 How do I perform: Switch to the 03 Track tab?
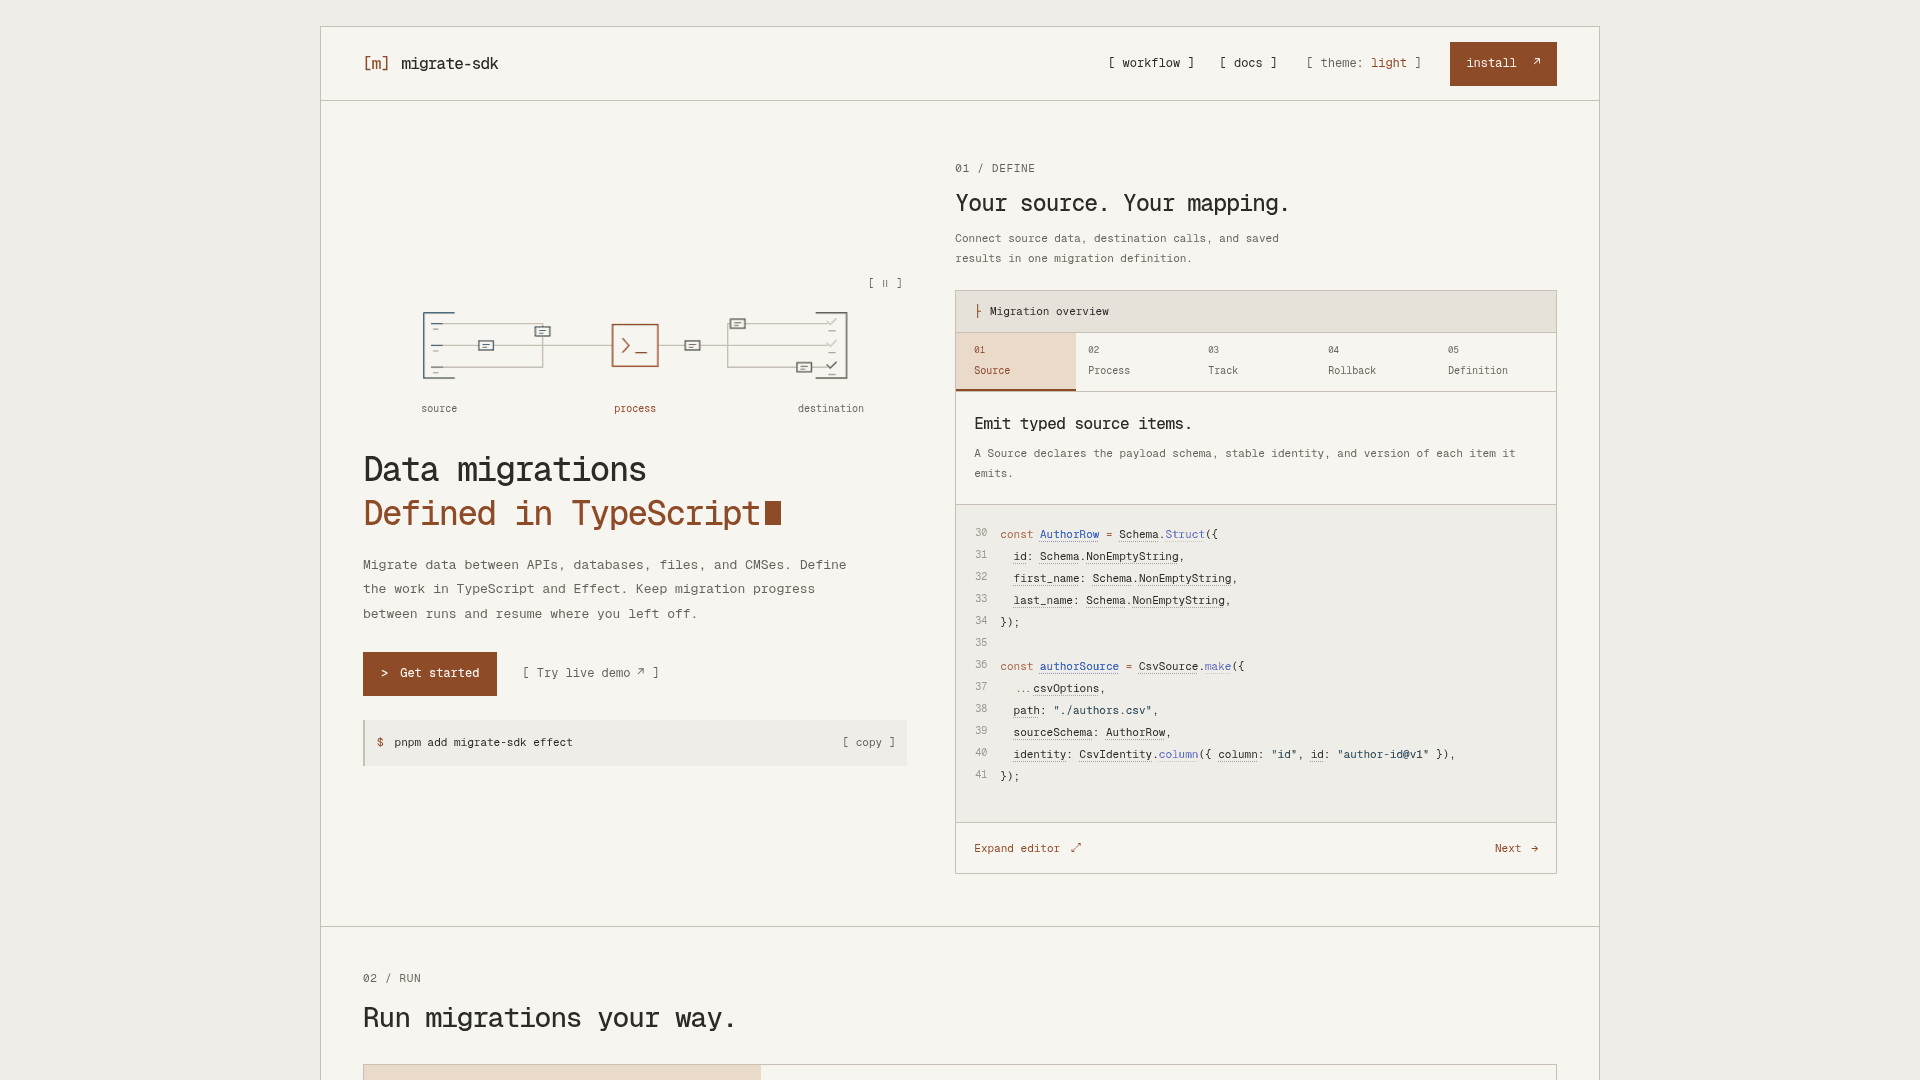click(1256, 361)
